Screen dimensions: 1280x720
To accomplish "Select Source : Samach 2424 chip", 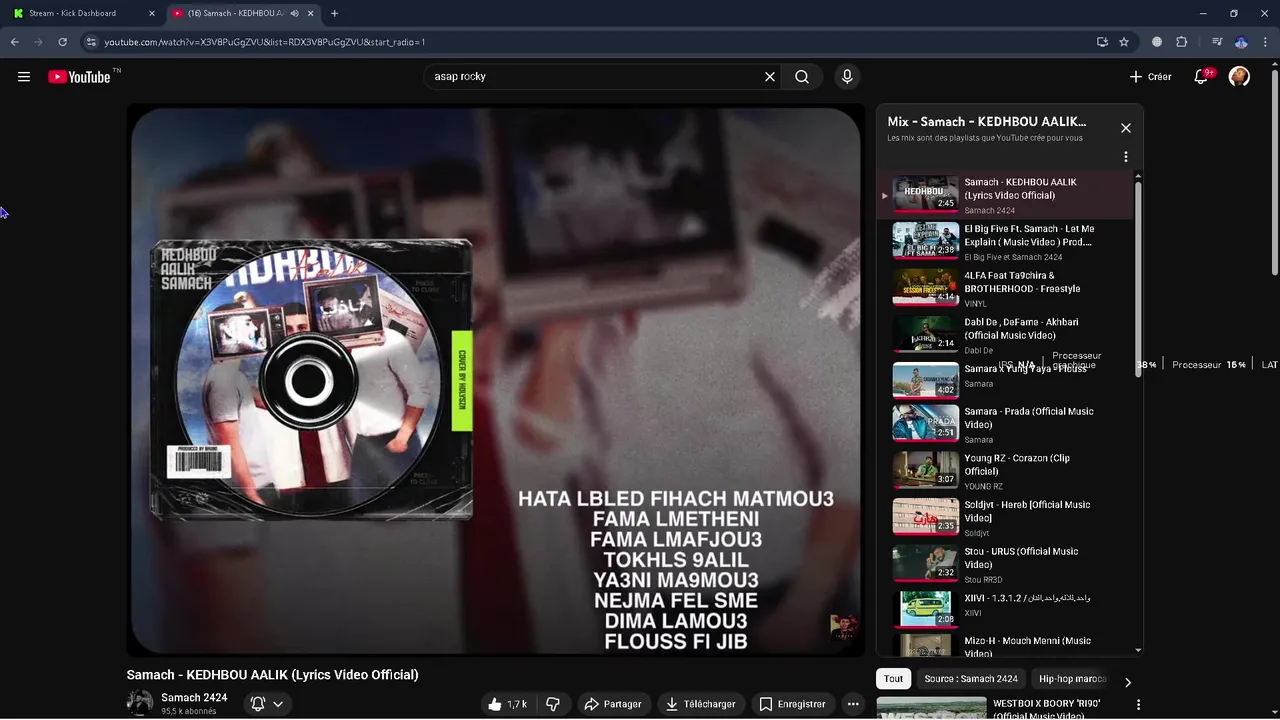I will tap(971, 679).
